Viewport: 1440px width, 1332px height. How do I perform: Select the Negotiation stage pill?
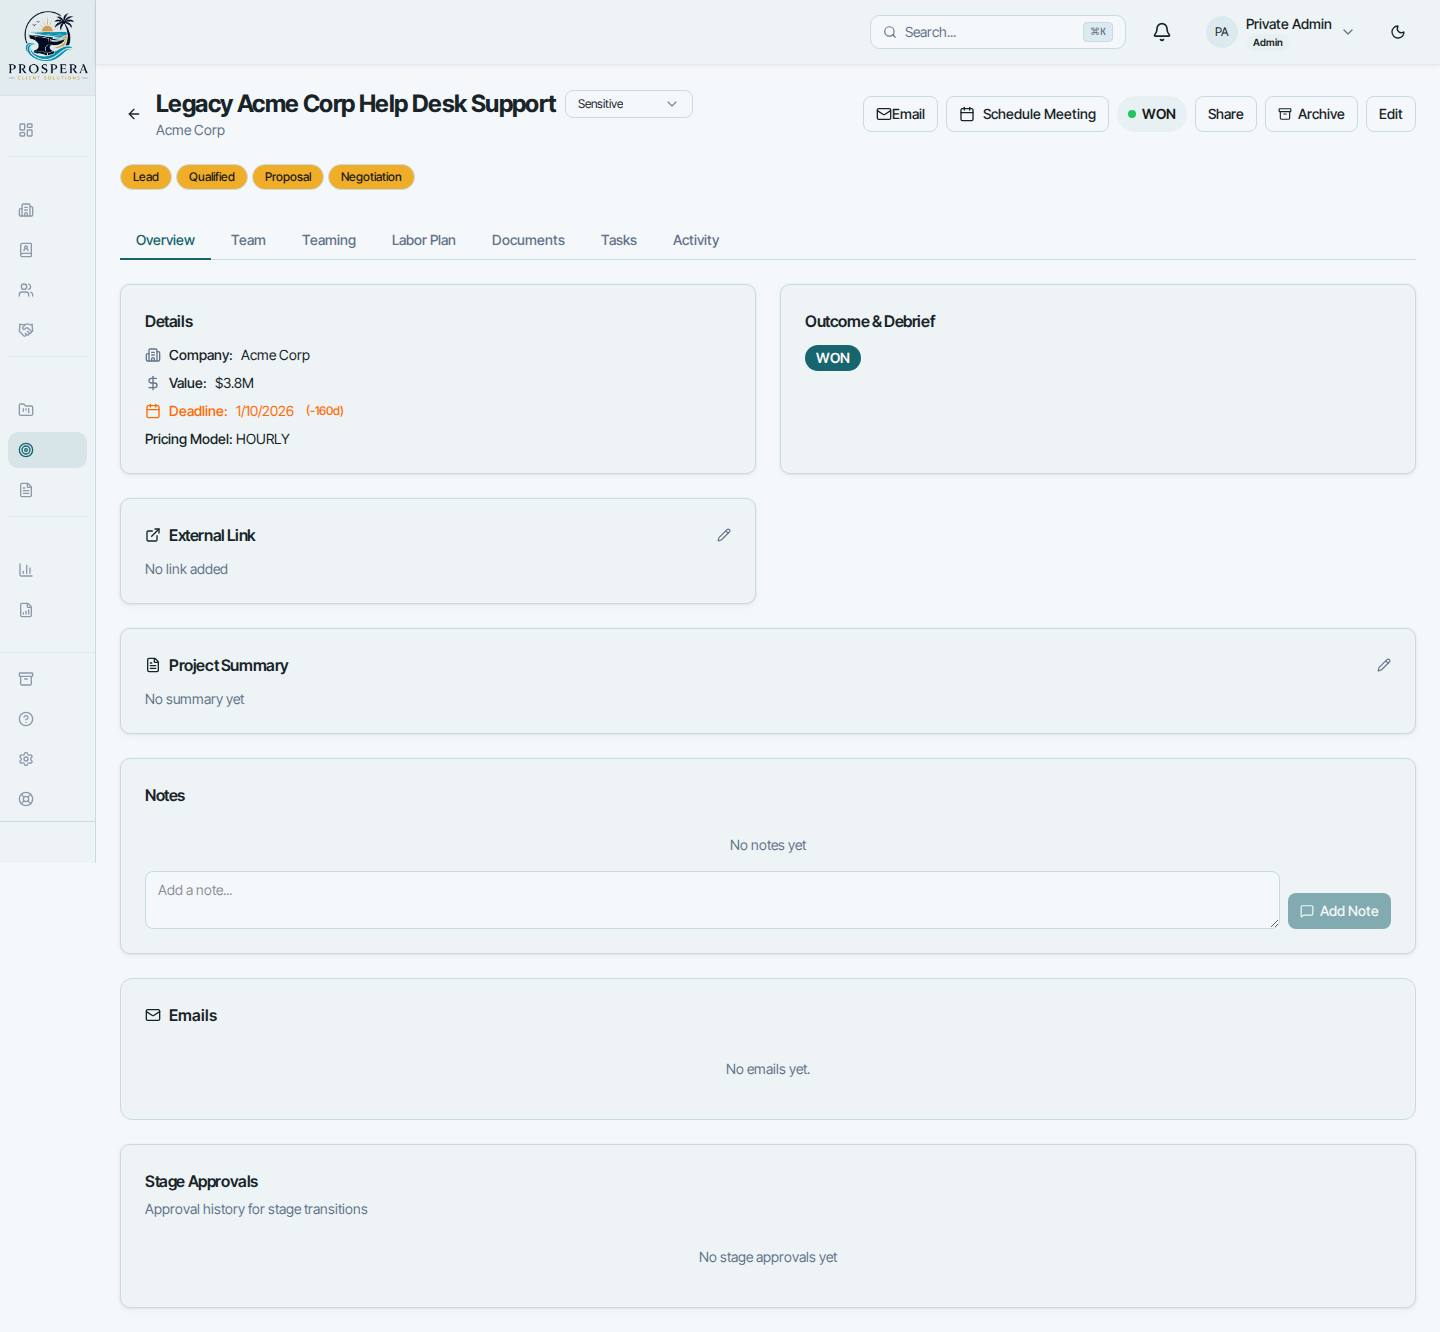point(371,177)
